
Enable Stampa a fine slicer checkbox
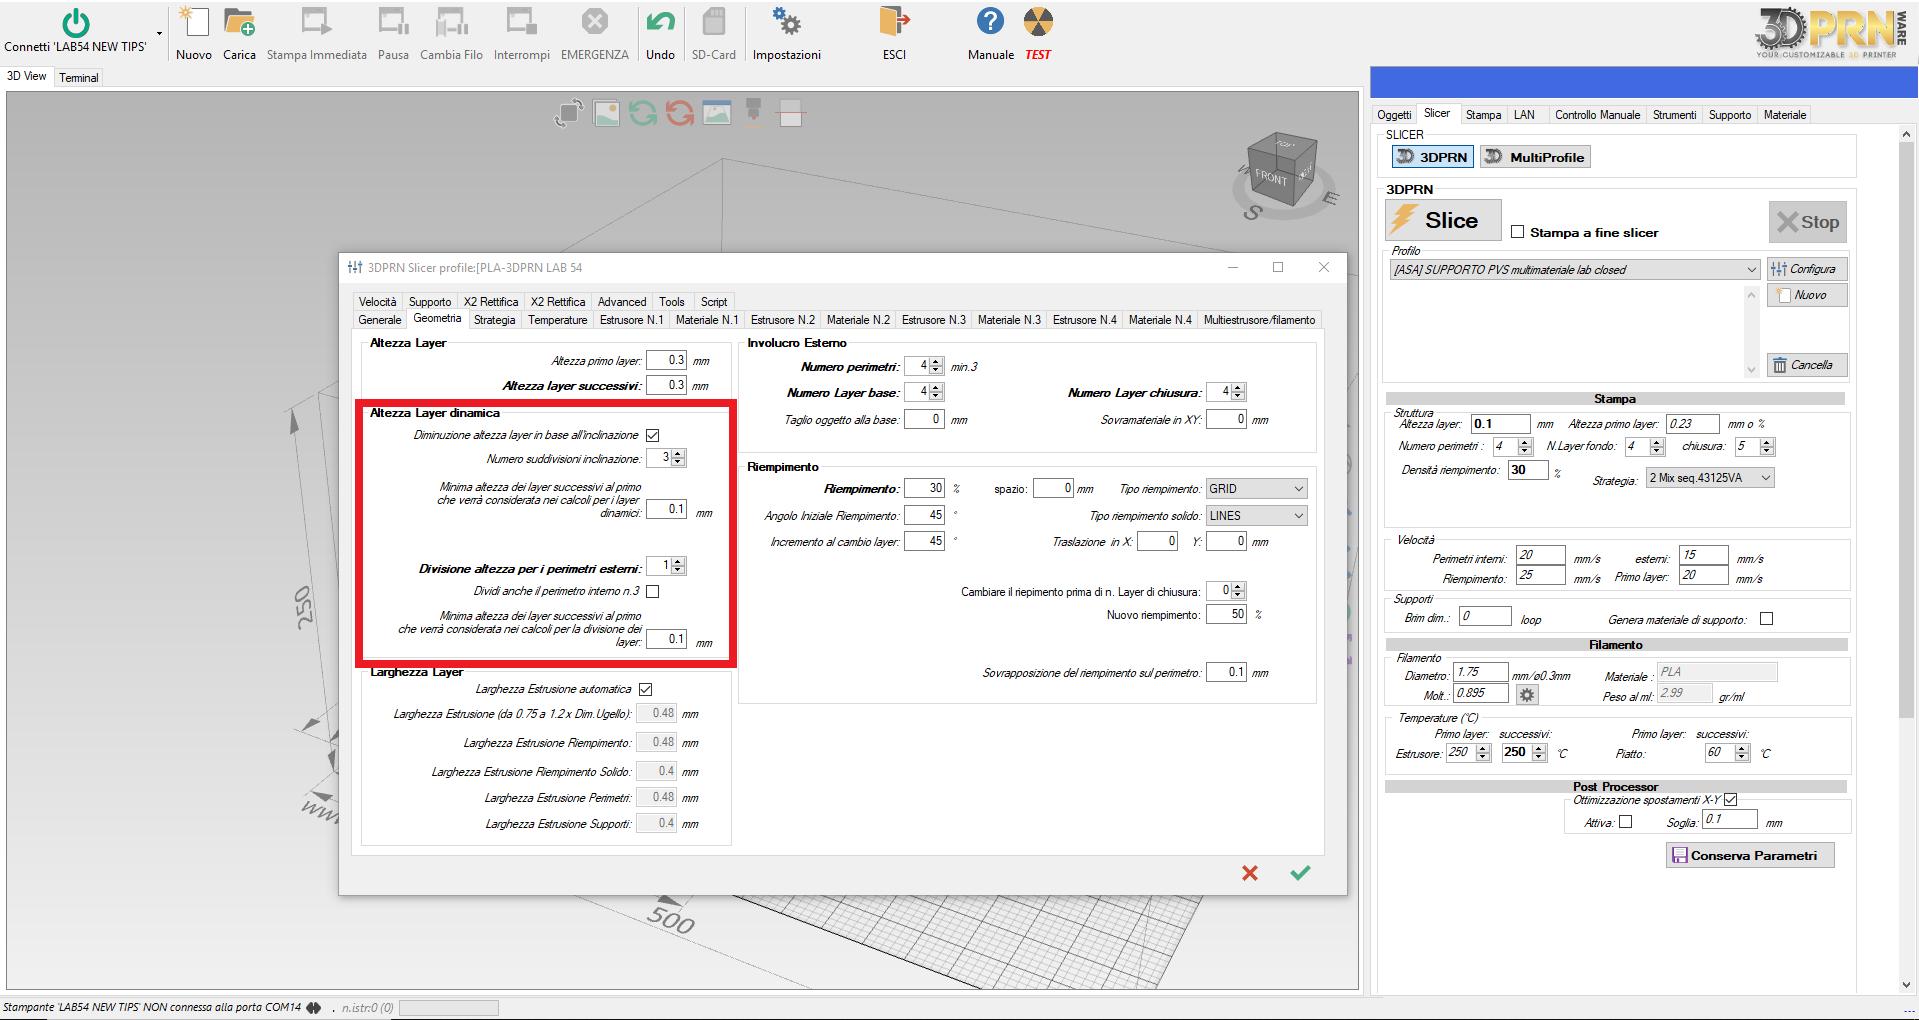(x=1518, y=232)
